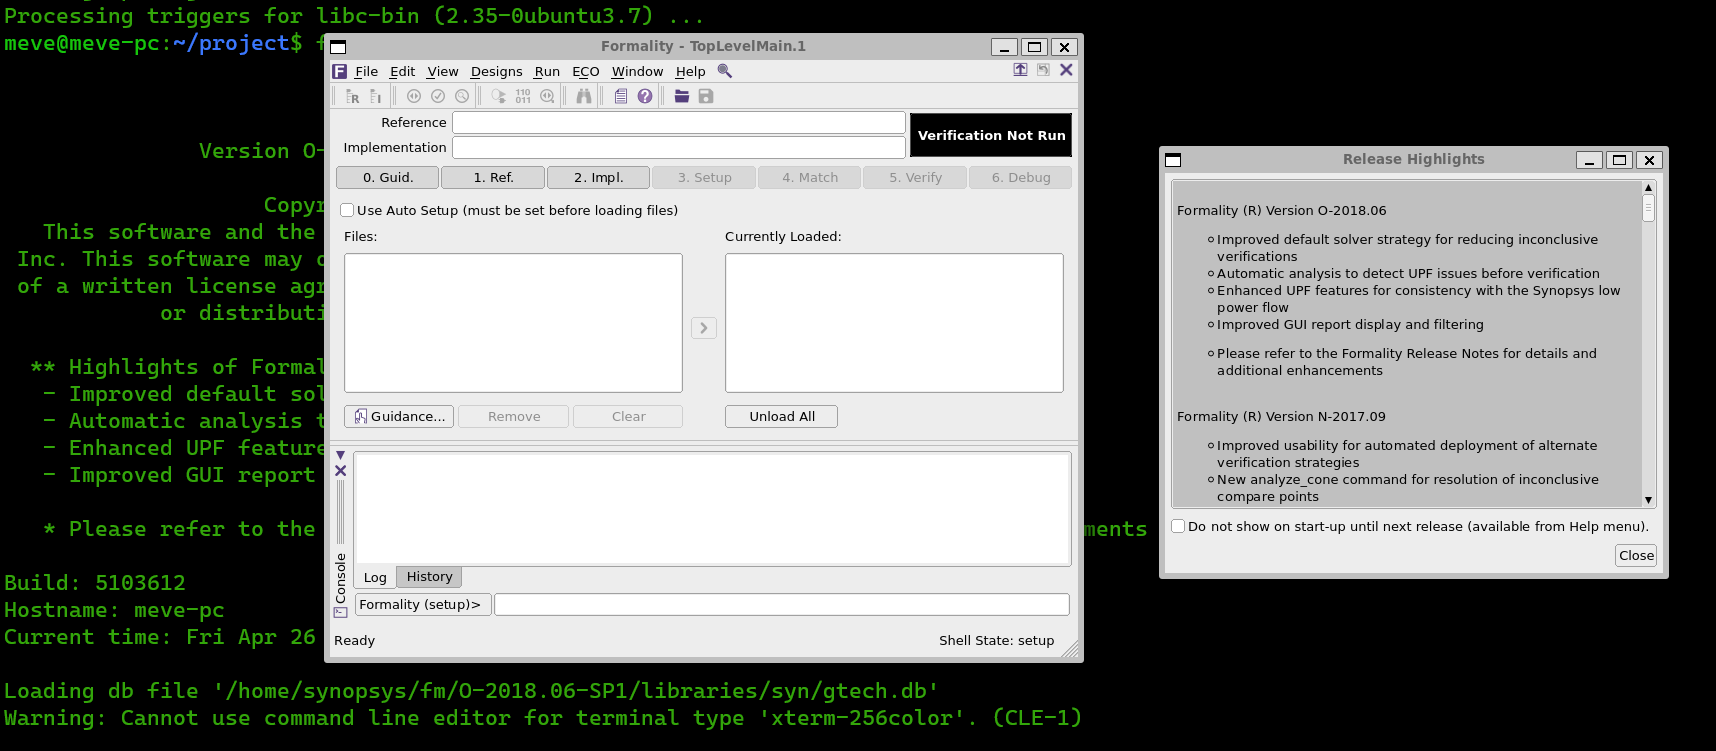The height and width of the screenshot is (751, 1716).
Task: Enable Use Auto Setup checkbox
Action: [x=347, y=210]
